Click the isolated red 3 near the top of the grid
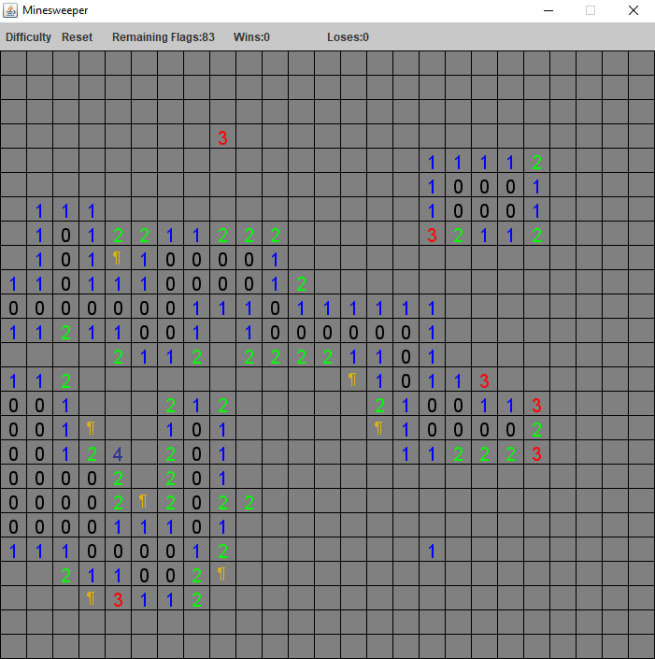 pos(222,137)
